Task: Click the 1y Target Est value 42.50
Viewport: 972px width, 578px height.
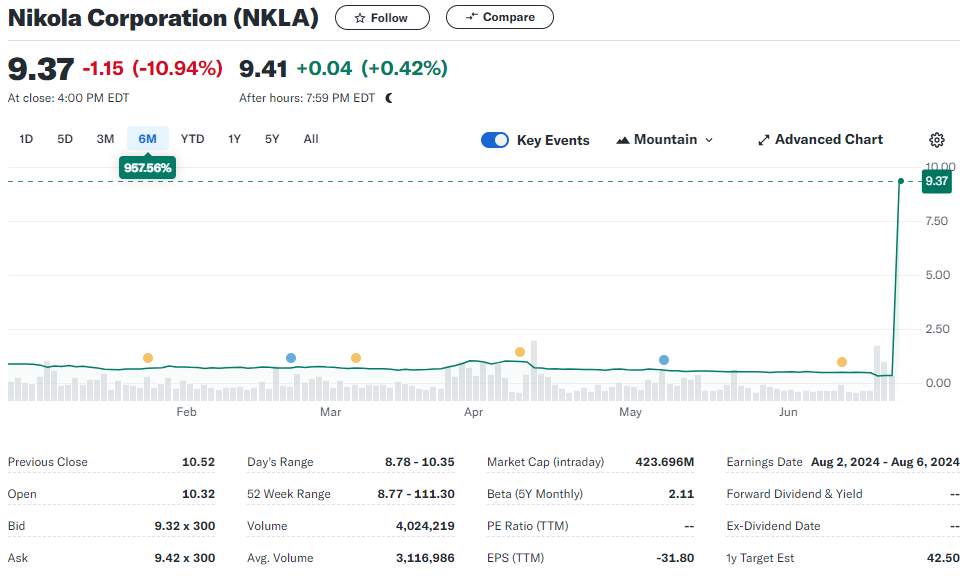Action: pyautogui.click(x=943, y=558)
